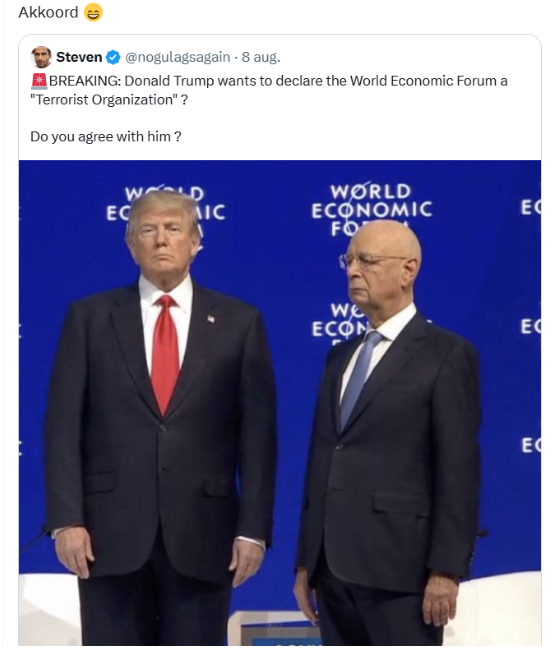The width and height of the screenshot is (552, 660).
Task: Click the flag lapel pin on the suit
Action: click(x=211, y=319)
